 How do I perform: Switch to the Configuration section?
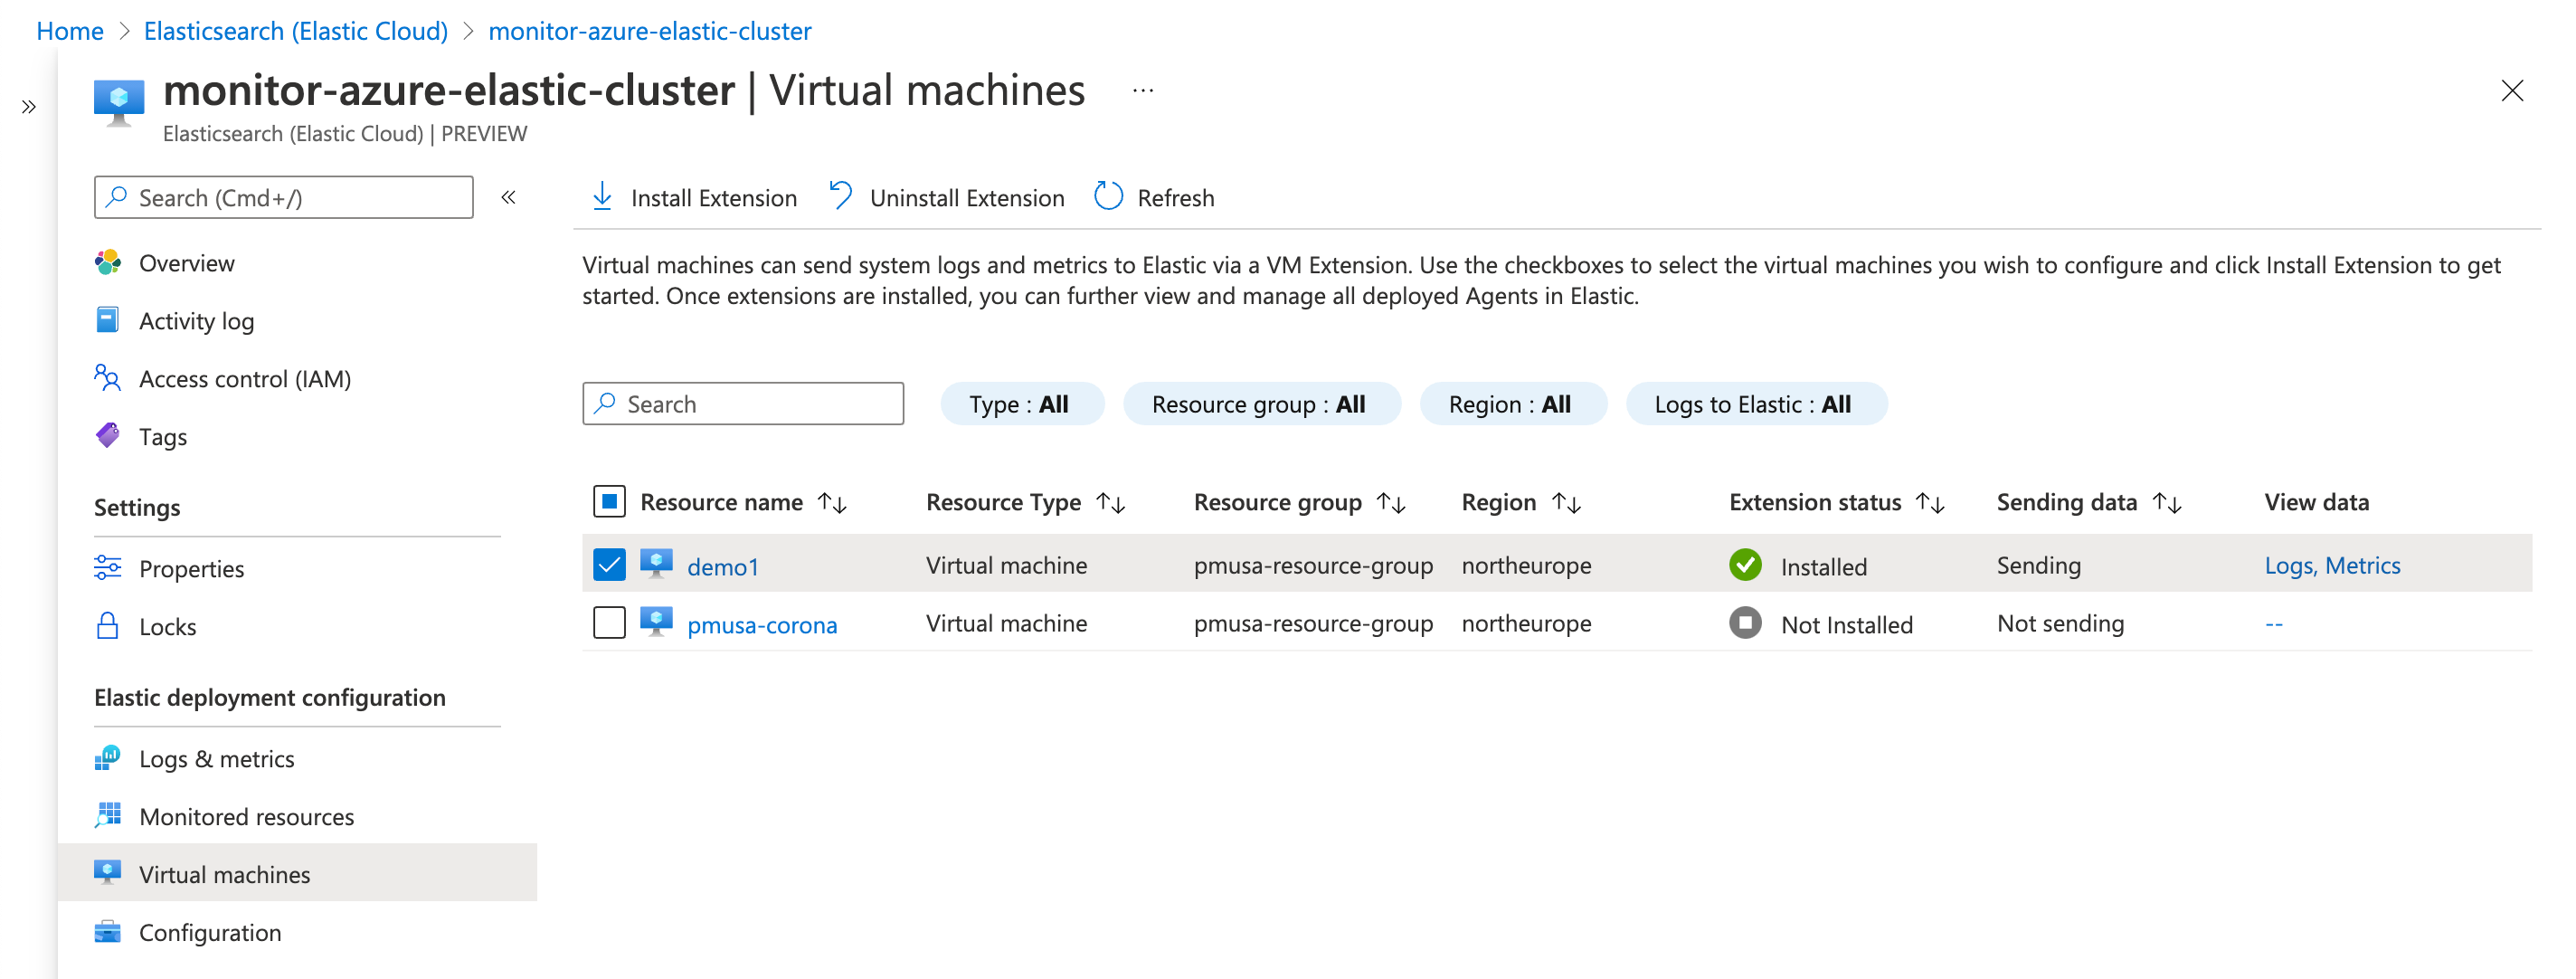(210, 931)
